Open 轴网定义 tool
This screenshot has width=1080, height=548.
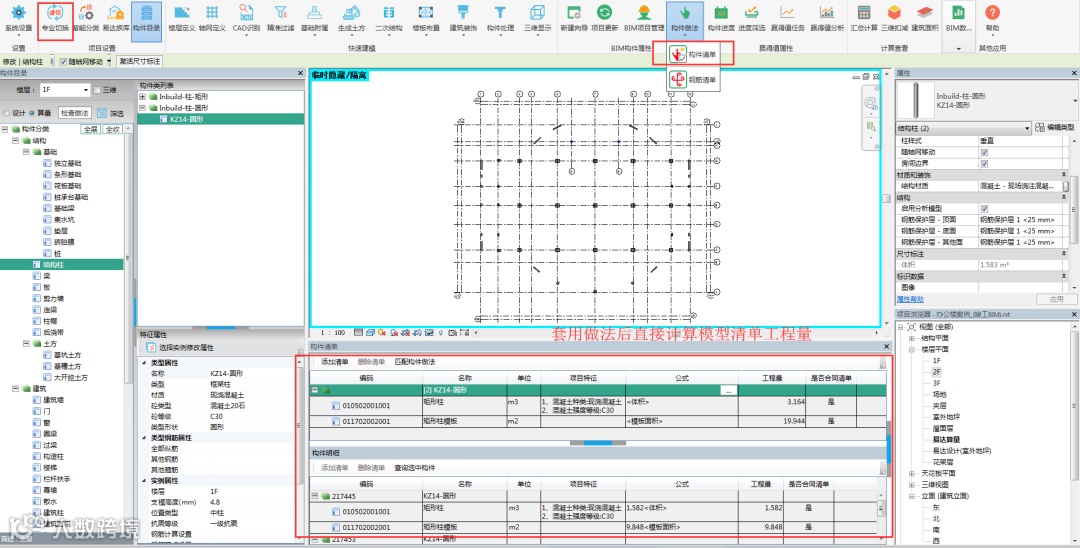tap(212, 19)
